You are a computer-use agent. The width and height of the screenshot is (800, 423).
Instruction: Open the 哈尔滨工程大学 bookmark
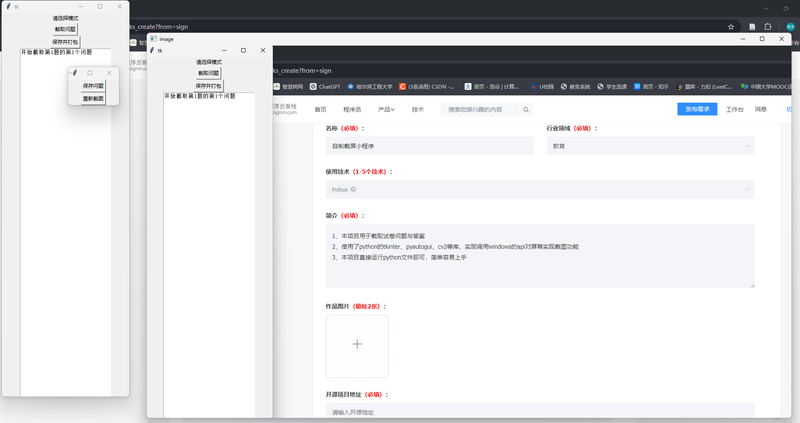pos(370,87)
